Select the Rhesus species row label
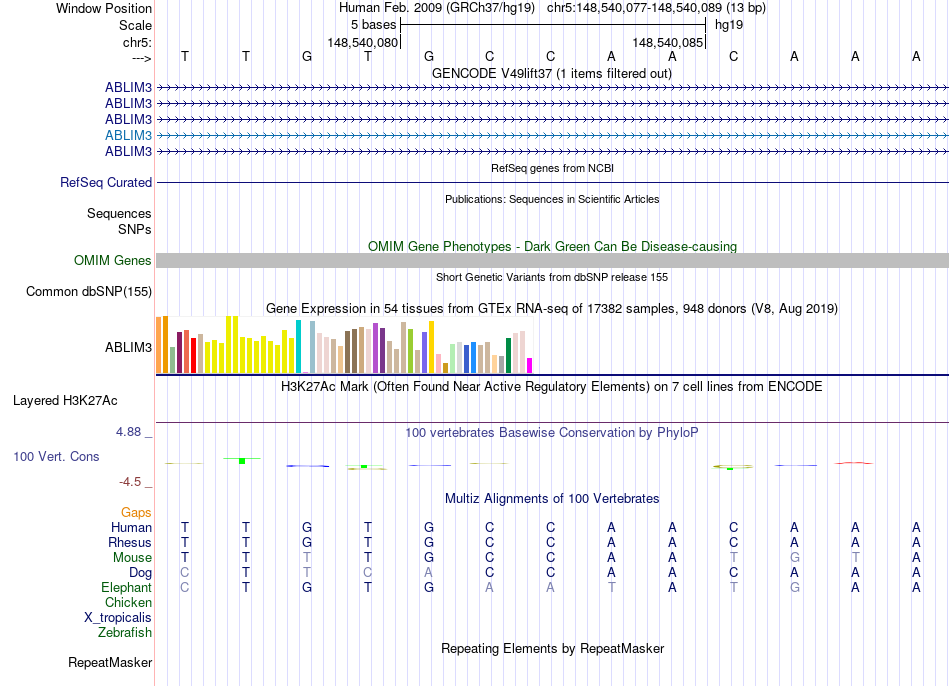 130,542
